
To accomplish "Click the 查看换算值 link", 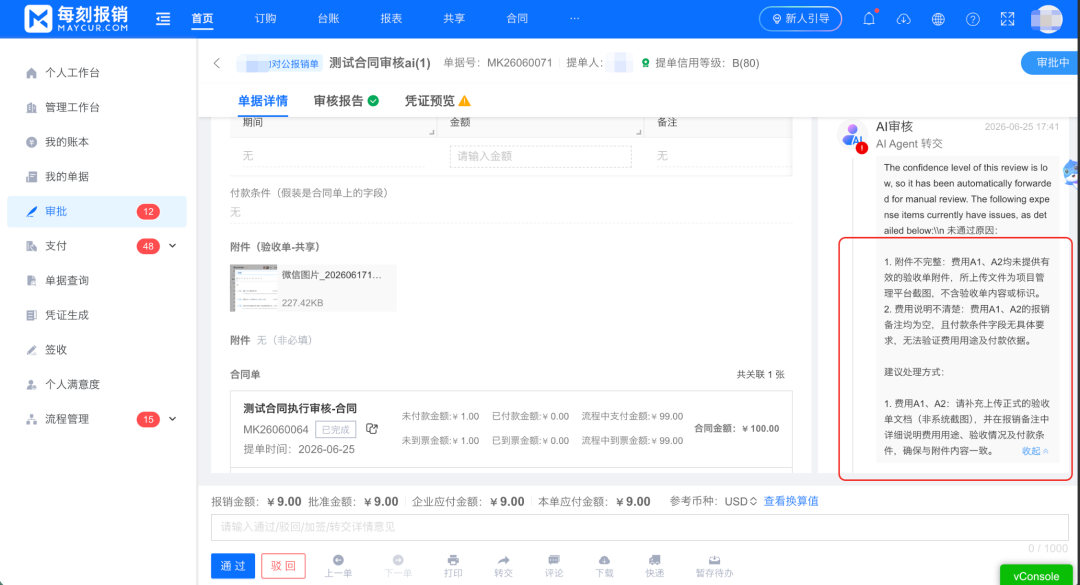I will 791,502.
